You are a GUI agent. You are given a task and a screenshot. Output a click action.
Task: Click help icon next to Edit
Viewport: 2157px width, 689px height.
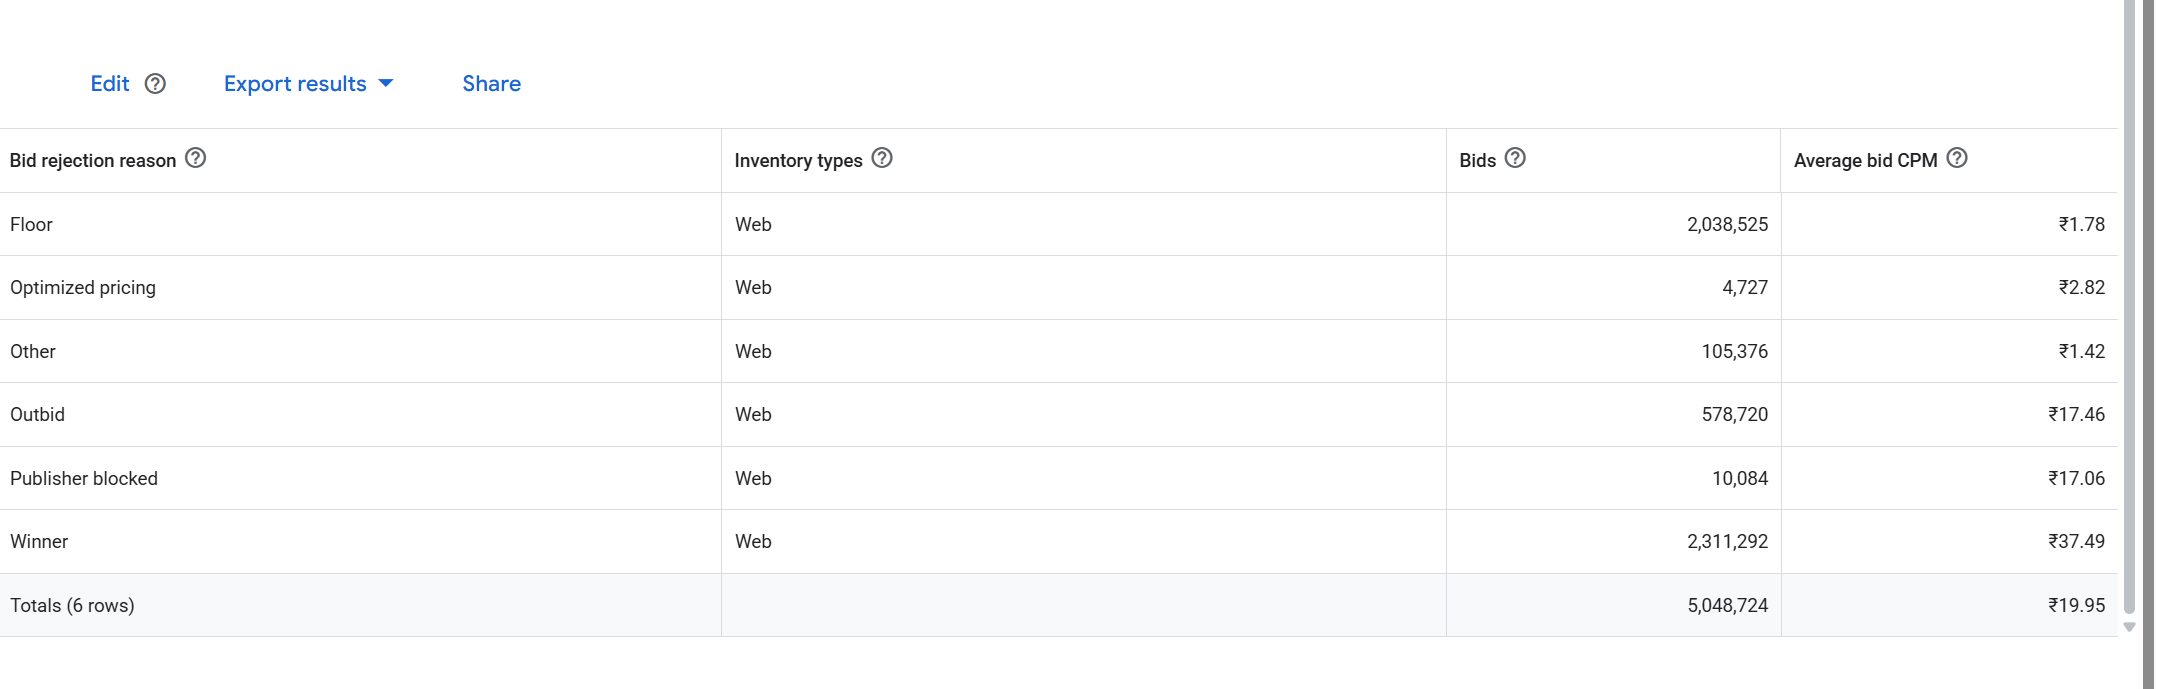[155, 84]
